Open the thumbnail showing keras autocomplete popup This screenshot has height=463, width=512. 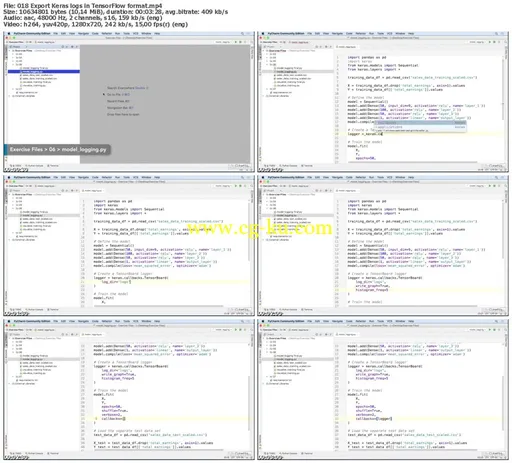click(x=383, y=102)
